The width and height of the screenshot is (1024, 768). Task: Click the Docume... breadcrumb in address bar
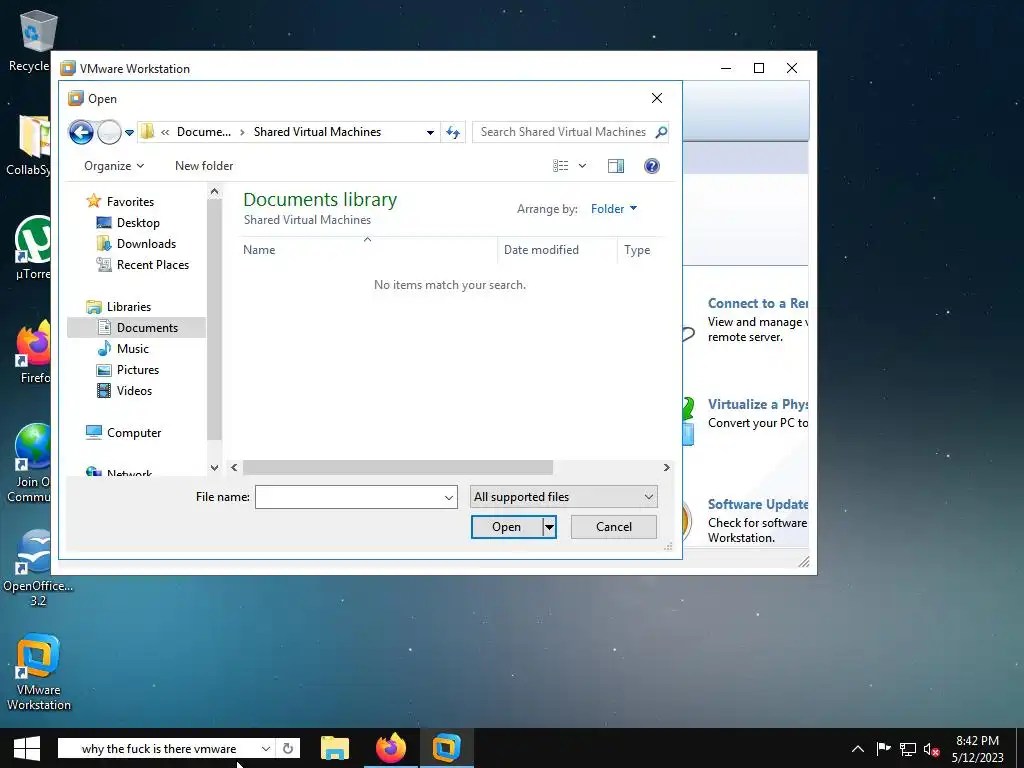(204, 132)
